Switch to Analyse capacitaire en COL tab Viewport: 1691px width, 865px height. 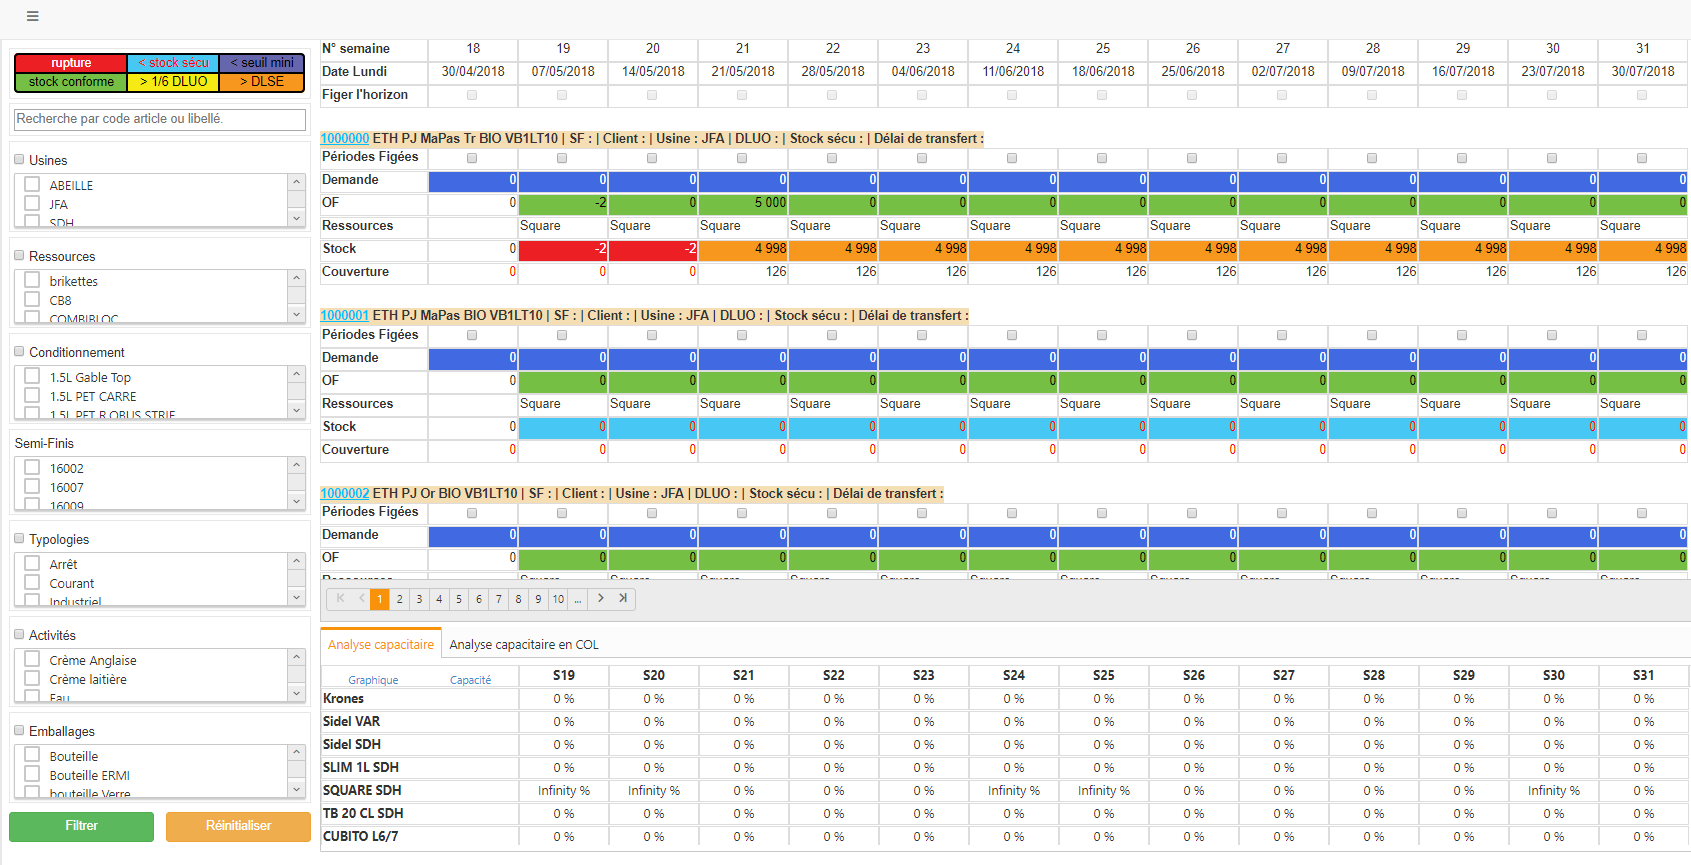pyautogui.click(x=524, y=645)
